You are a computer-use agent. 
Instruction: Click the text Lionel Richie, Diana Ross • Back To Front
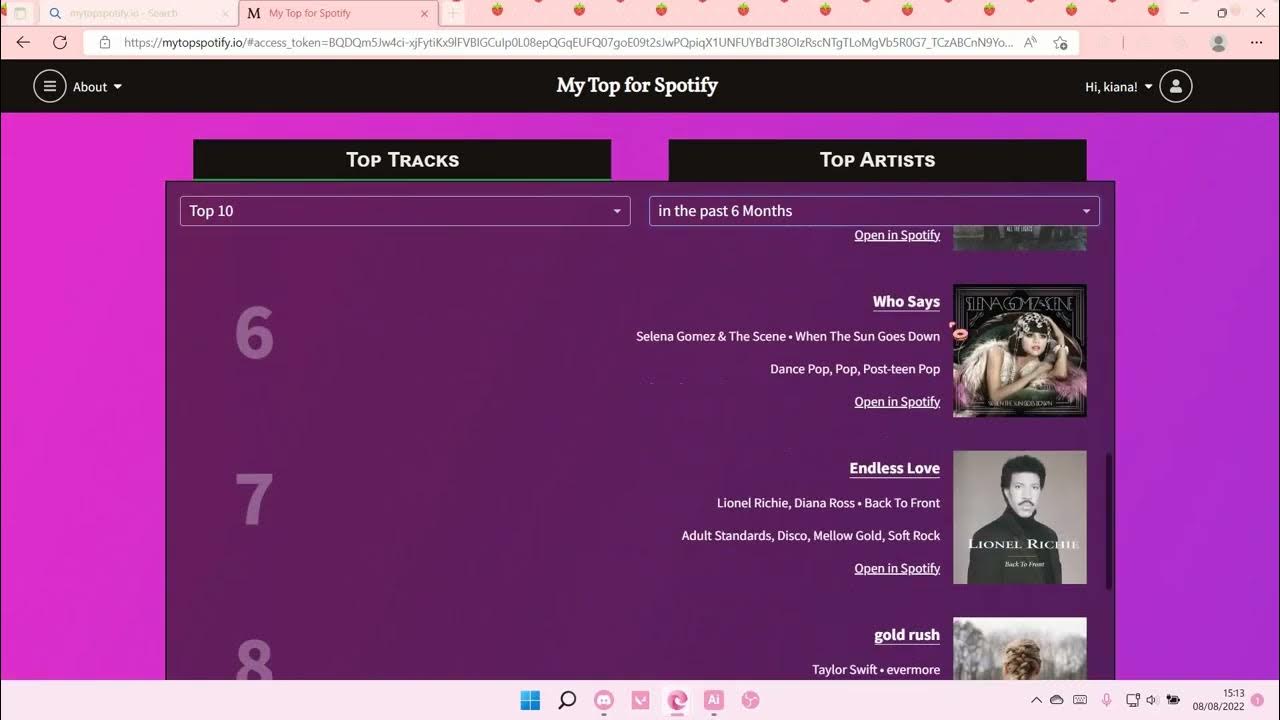pos(828,503)
